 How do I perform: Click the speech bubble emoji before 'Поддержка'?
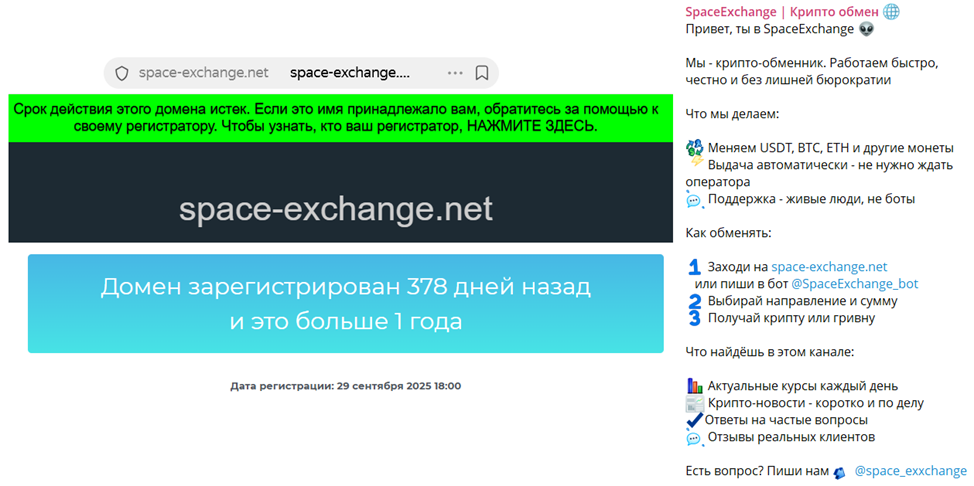click(x=694, y=200)
